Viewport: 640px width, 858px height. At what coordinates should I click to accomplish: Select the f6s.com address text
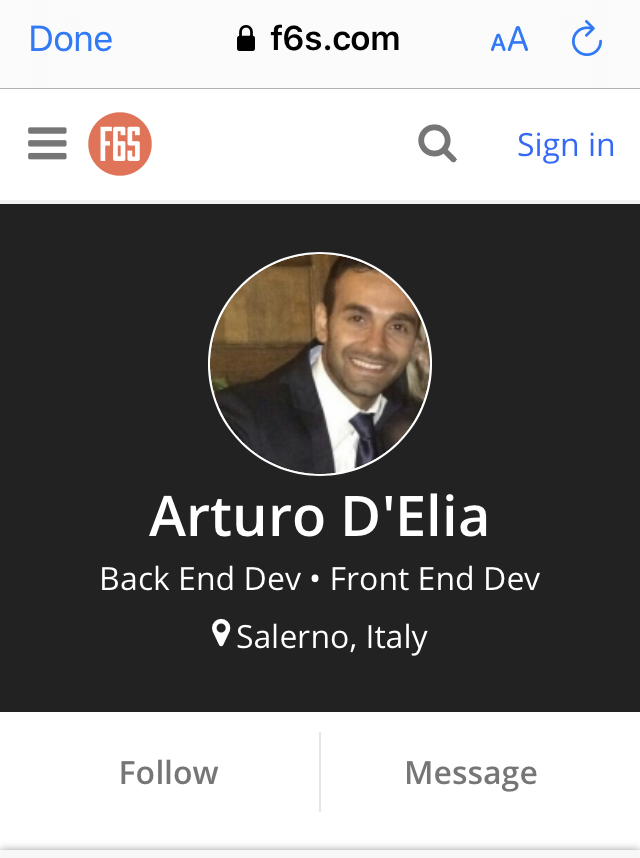coord(335,39)
